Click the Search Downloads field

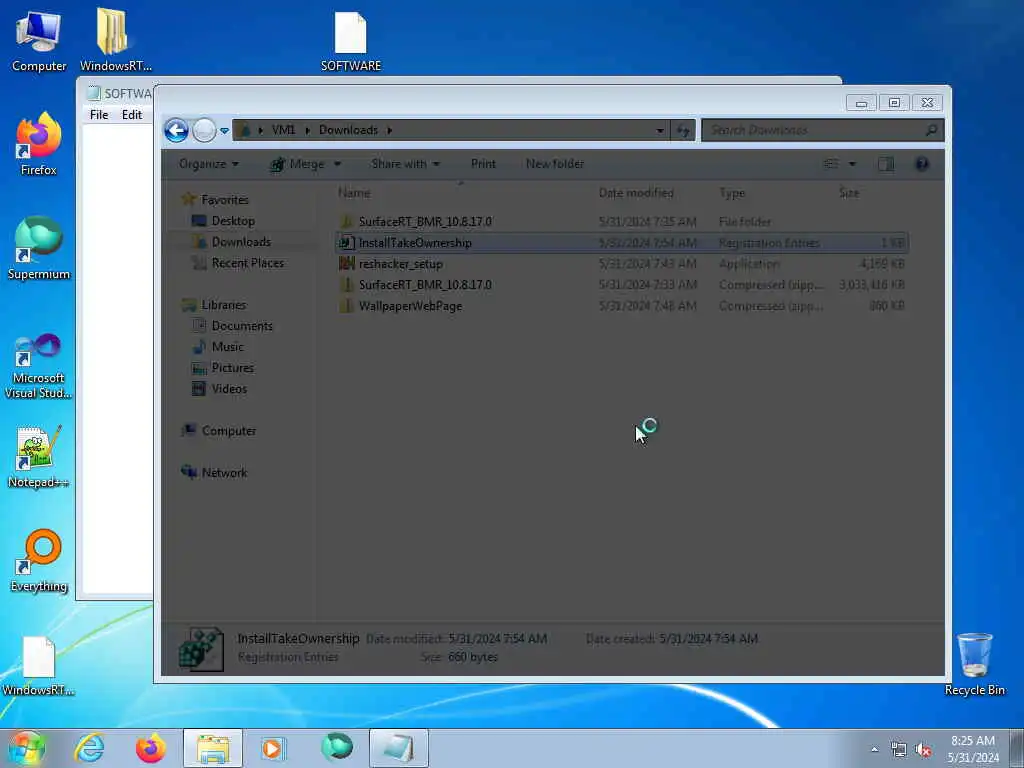tap(822, 130)
